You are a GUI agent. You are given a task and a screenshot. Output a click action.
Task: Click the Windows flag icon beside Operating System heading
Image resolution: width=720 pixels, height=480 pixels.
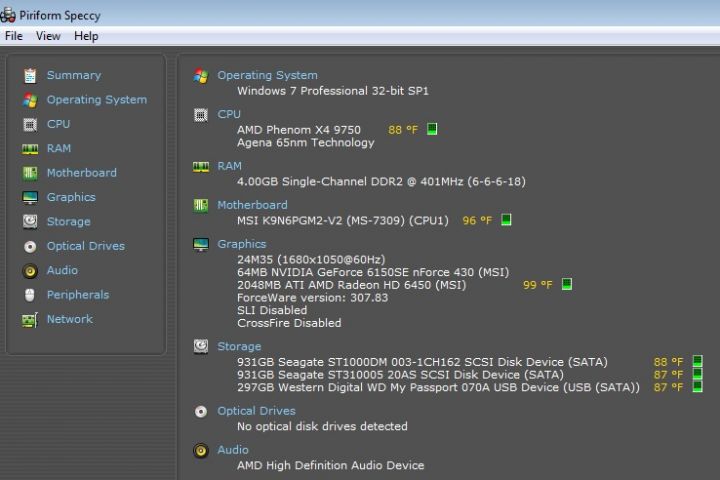[x=201, y=76]
